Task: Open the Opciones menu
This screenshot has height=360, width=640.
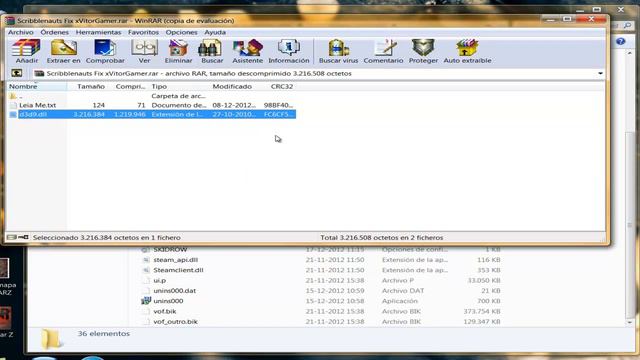Action: point(181,32)
